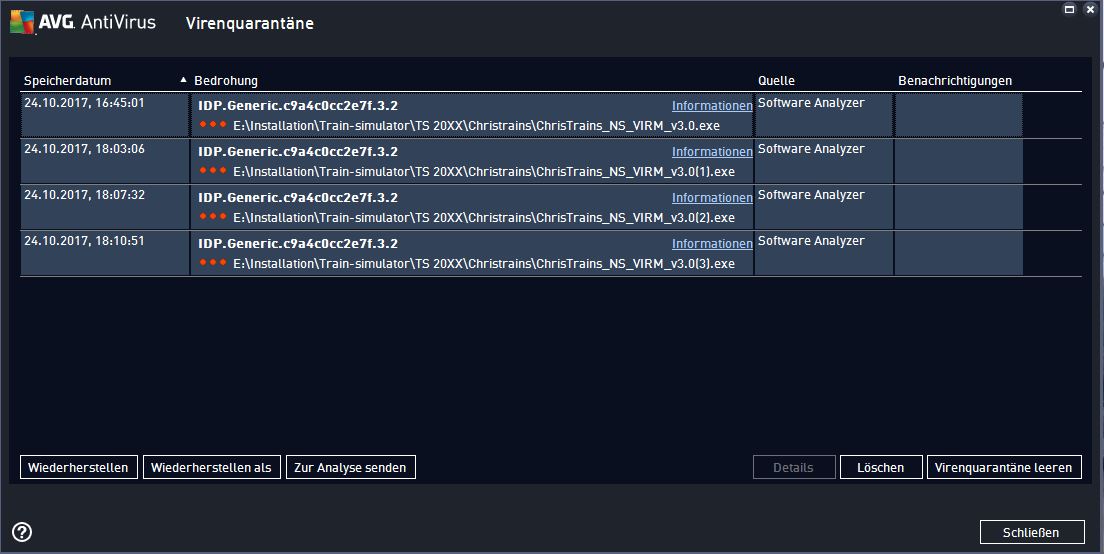Select path ending ChrisTrains_NS_VIRM_v3.0(3).exe
1104x554 pixels.
[484, 263]
